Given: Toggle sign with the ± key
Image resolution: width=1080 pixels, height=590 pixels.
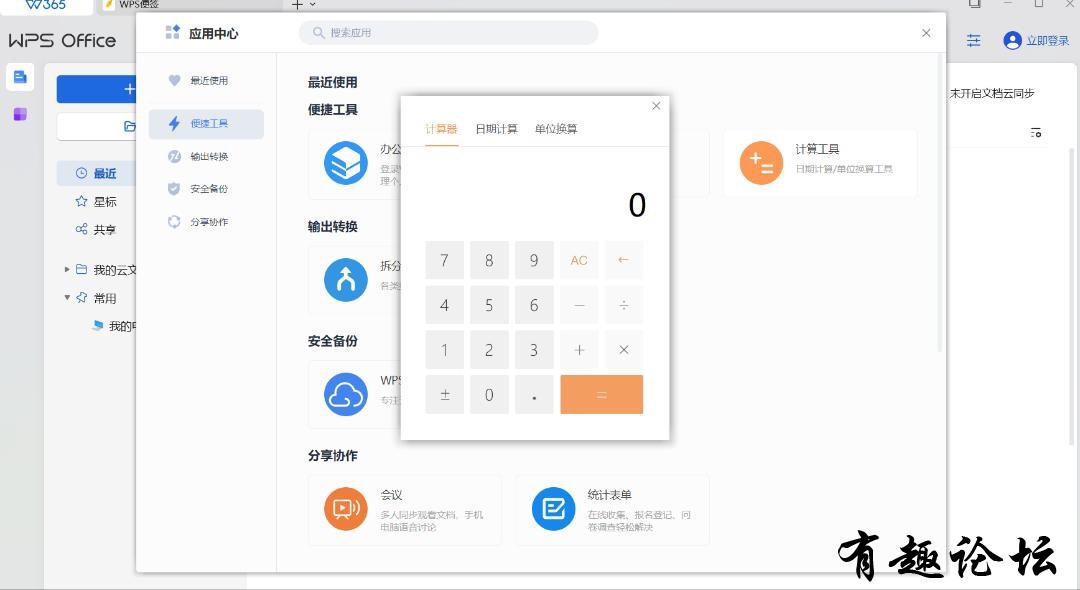Looking at the screenshot, I should (x=444, y=394).
